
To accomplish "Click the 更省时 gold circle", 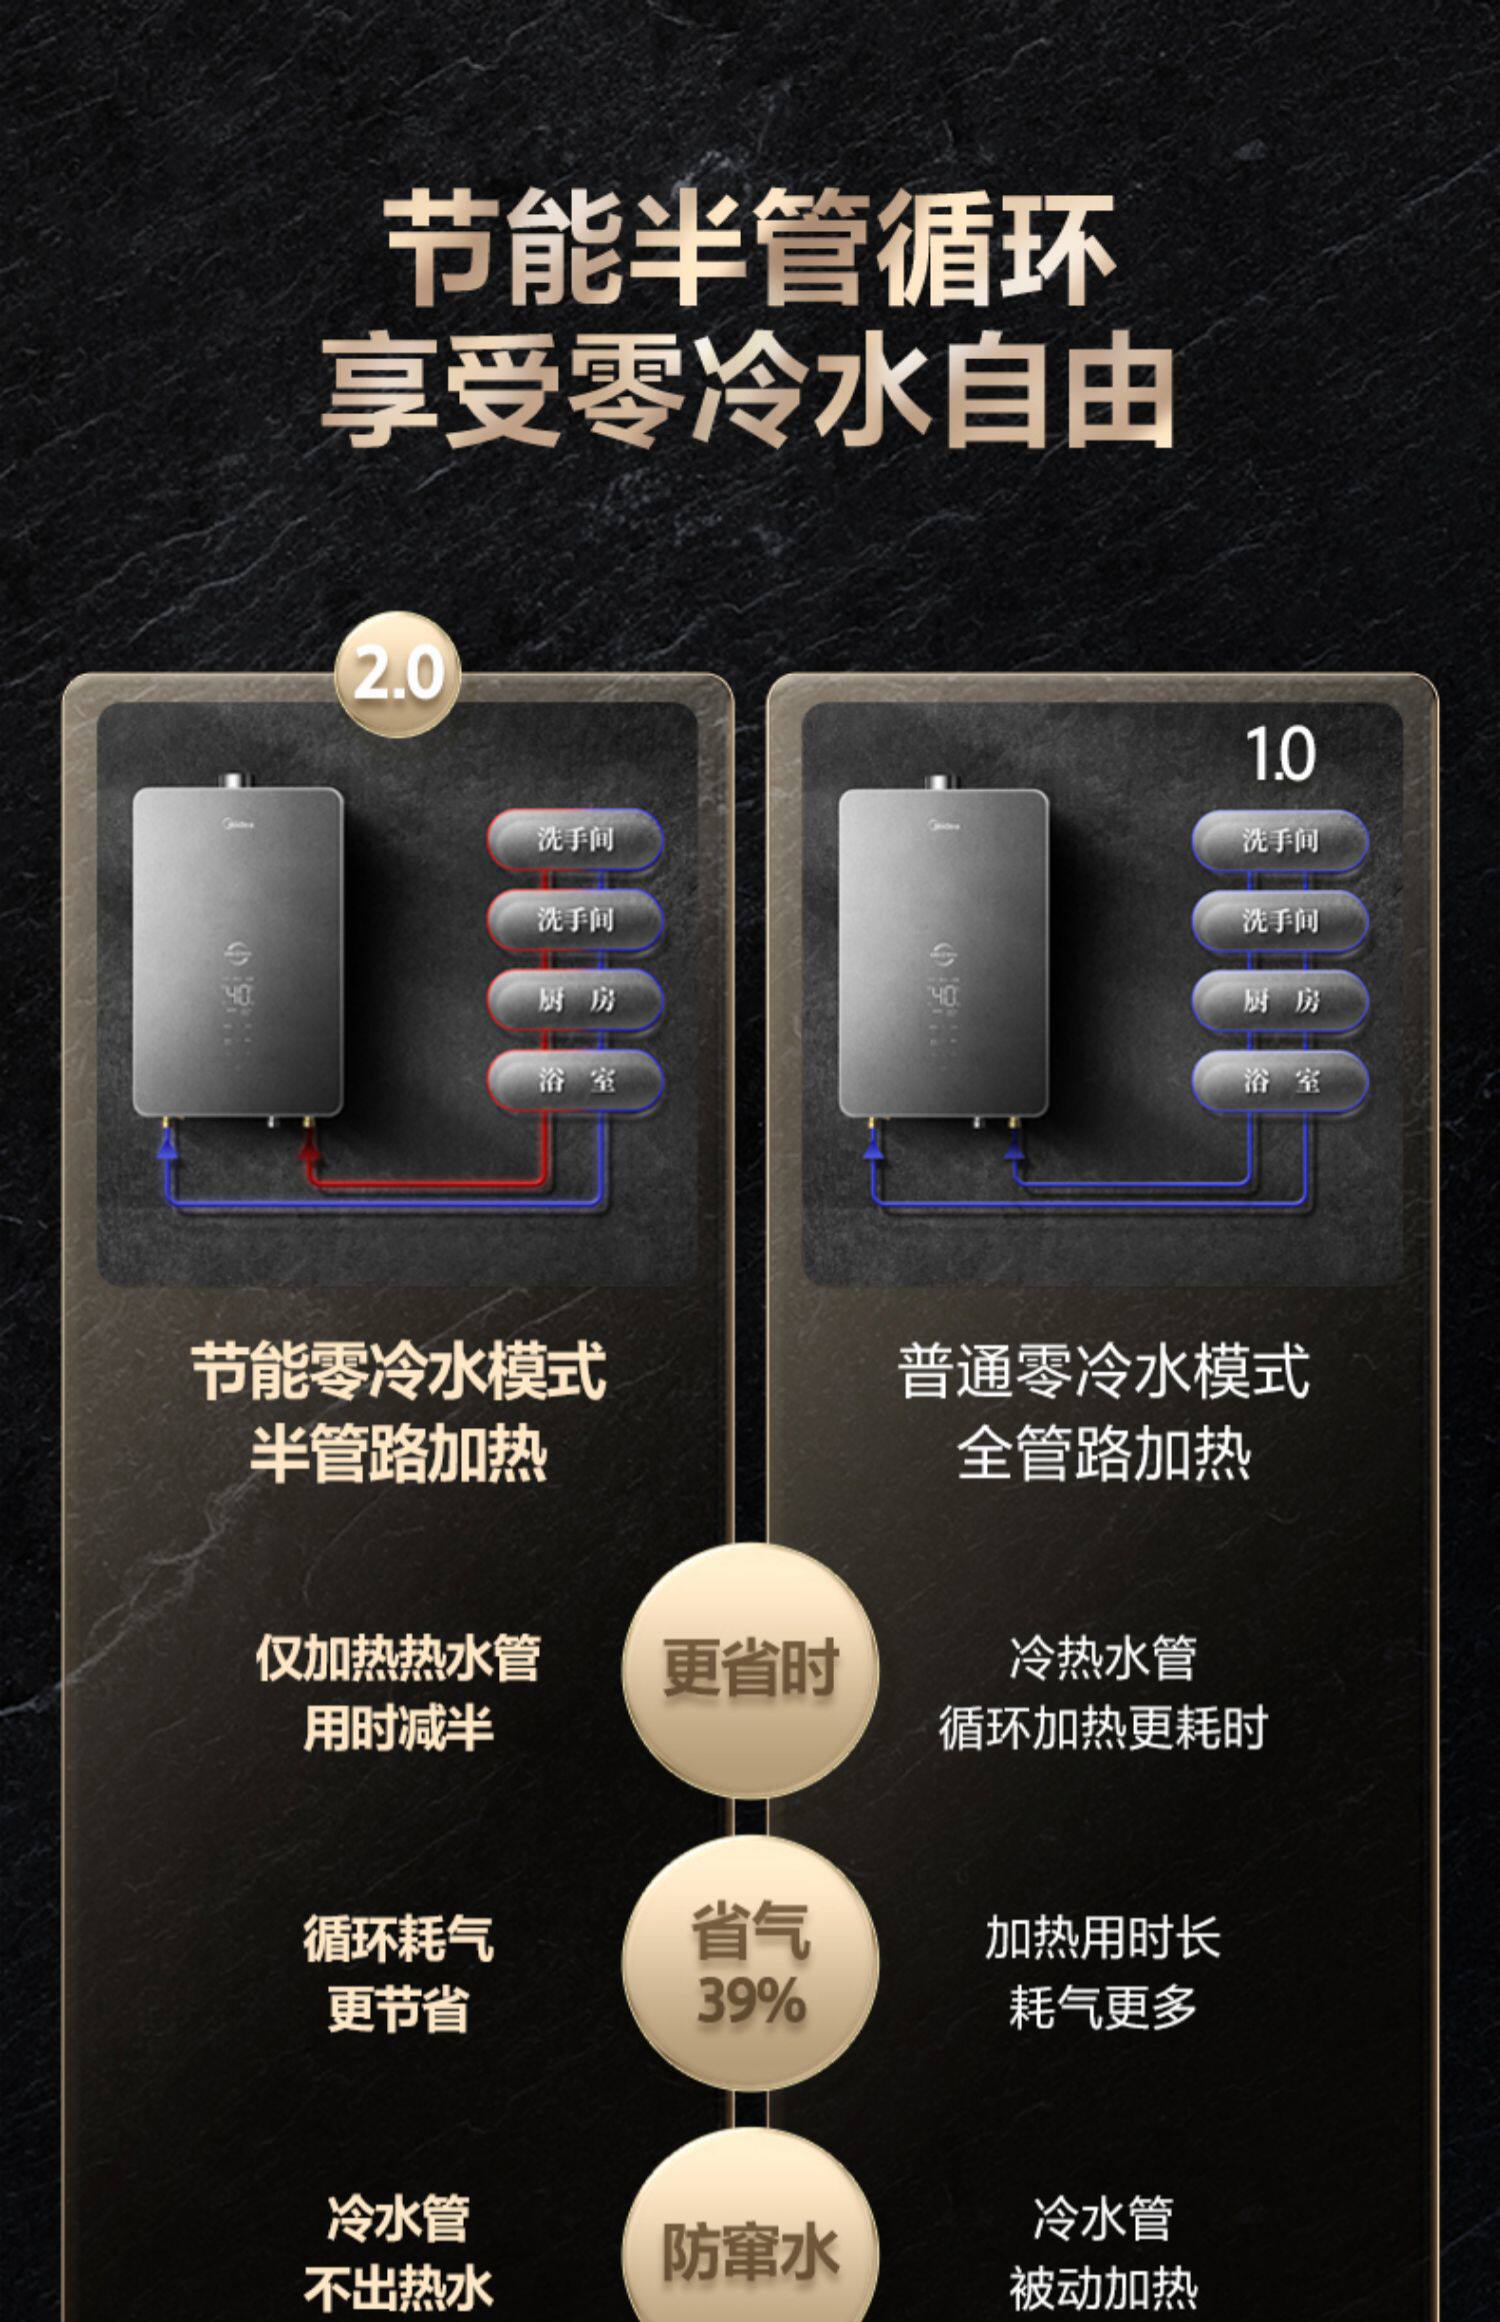I will (750, 1670).
